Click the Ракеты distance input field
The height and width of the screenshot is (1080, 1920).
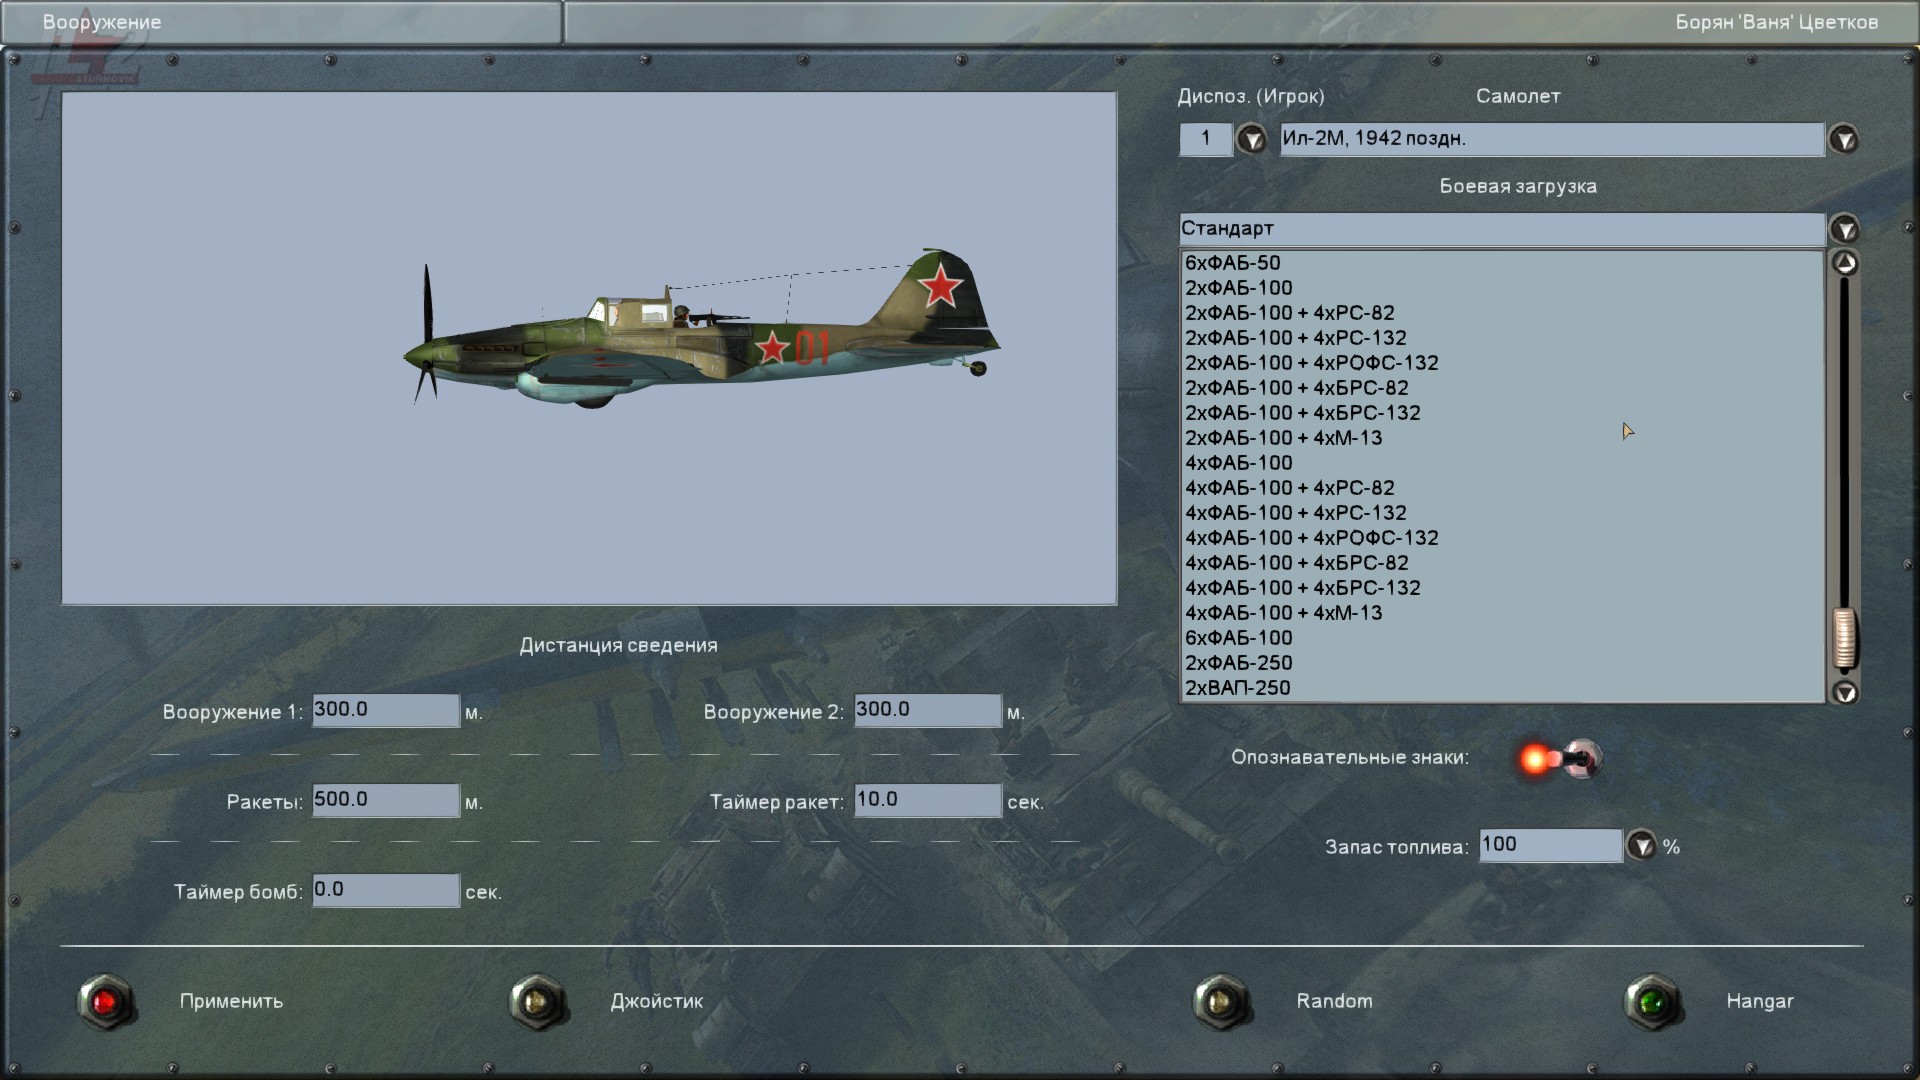(385, 800)
